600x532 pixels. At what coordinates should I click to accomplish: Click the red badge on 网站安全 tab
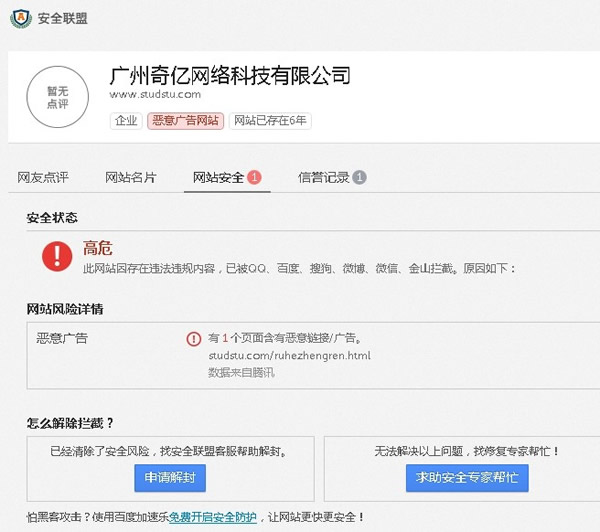(x=254, y=178)
